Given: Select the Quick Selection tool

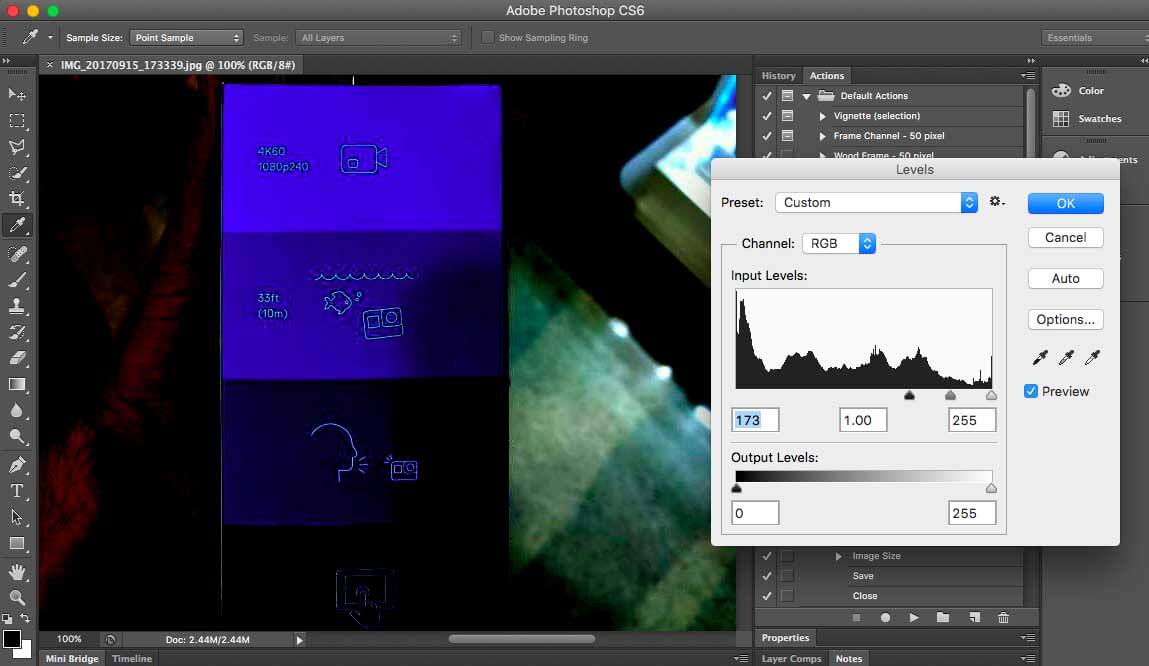Looking at the screenshot, I should point(17,173).
